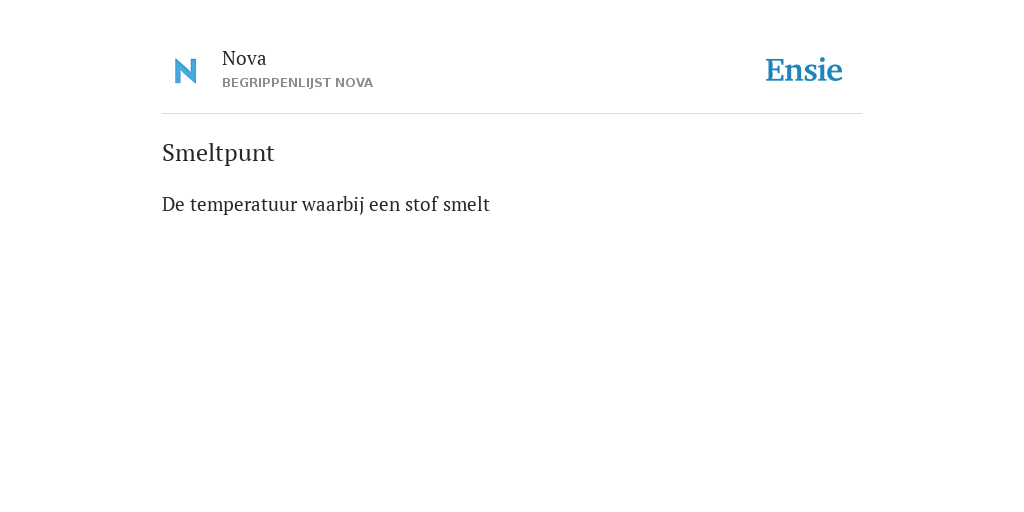Screen dimensions: 1024x512
Task: Click the word "De" starting the definition
Action: [x=174, y=204]
